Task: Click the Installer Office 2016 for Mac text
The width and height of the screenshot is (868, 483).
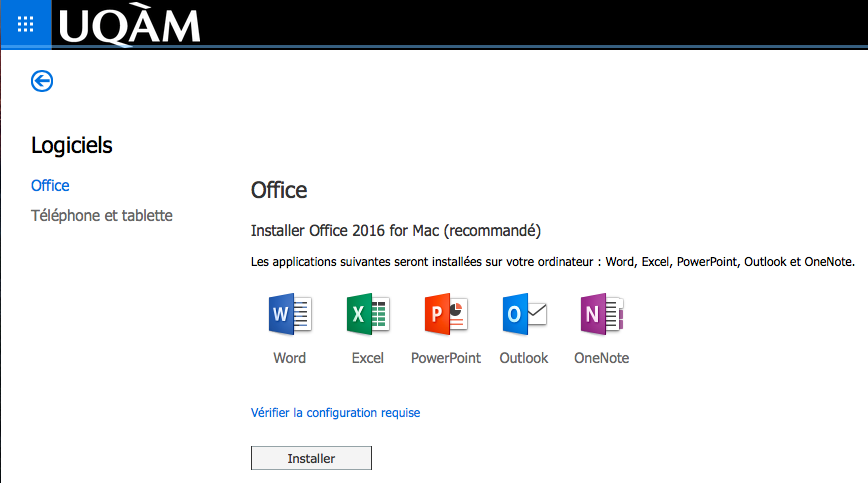Action: point(395,231)
